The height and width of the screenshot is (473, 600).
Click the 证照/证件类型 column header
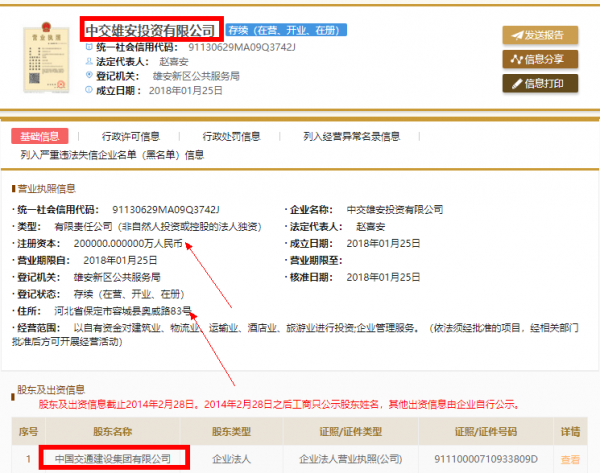(x=351, y=432)
